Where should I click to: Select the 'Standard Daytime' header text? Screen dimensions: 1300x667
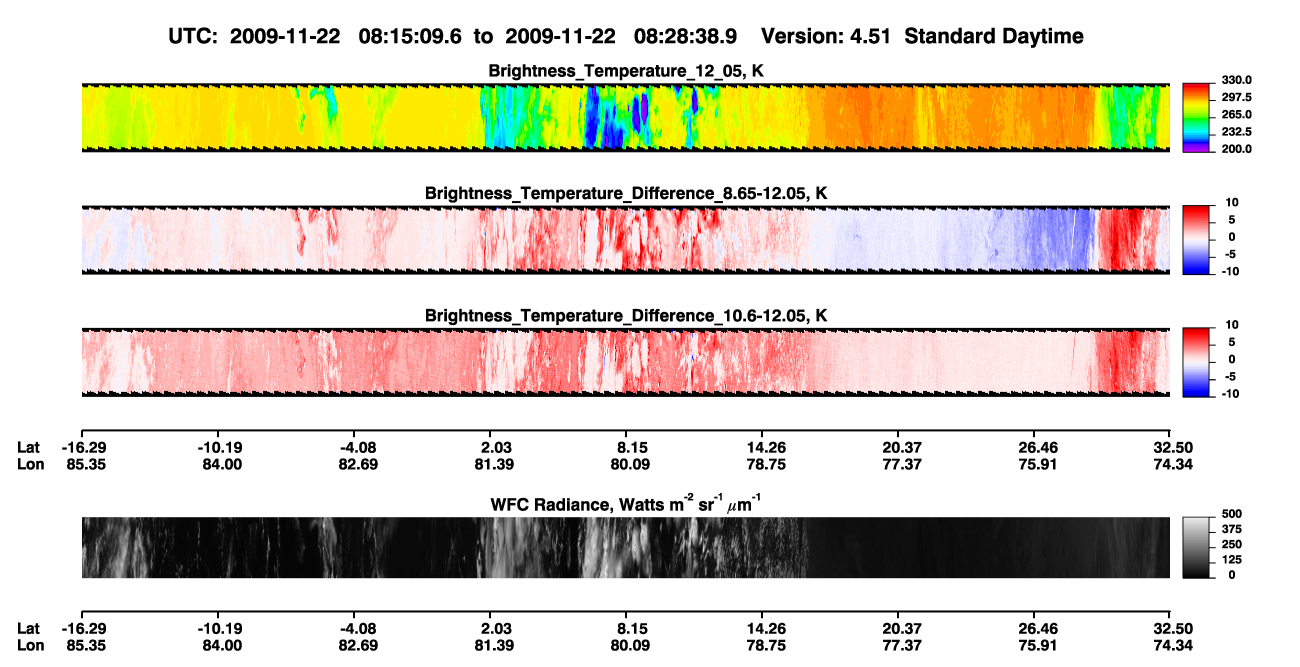coord(995,36)
